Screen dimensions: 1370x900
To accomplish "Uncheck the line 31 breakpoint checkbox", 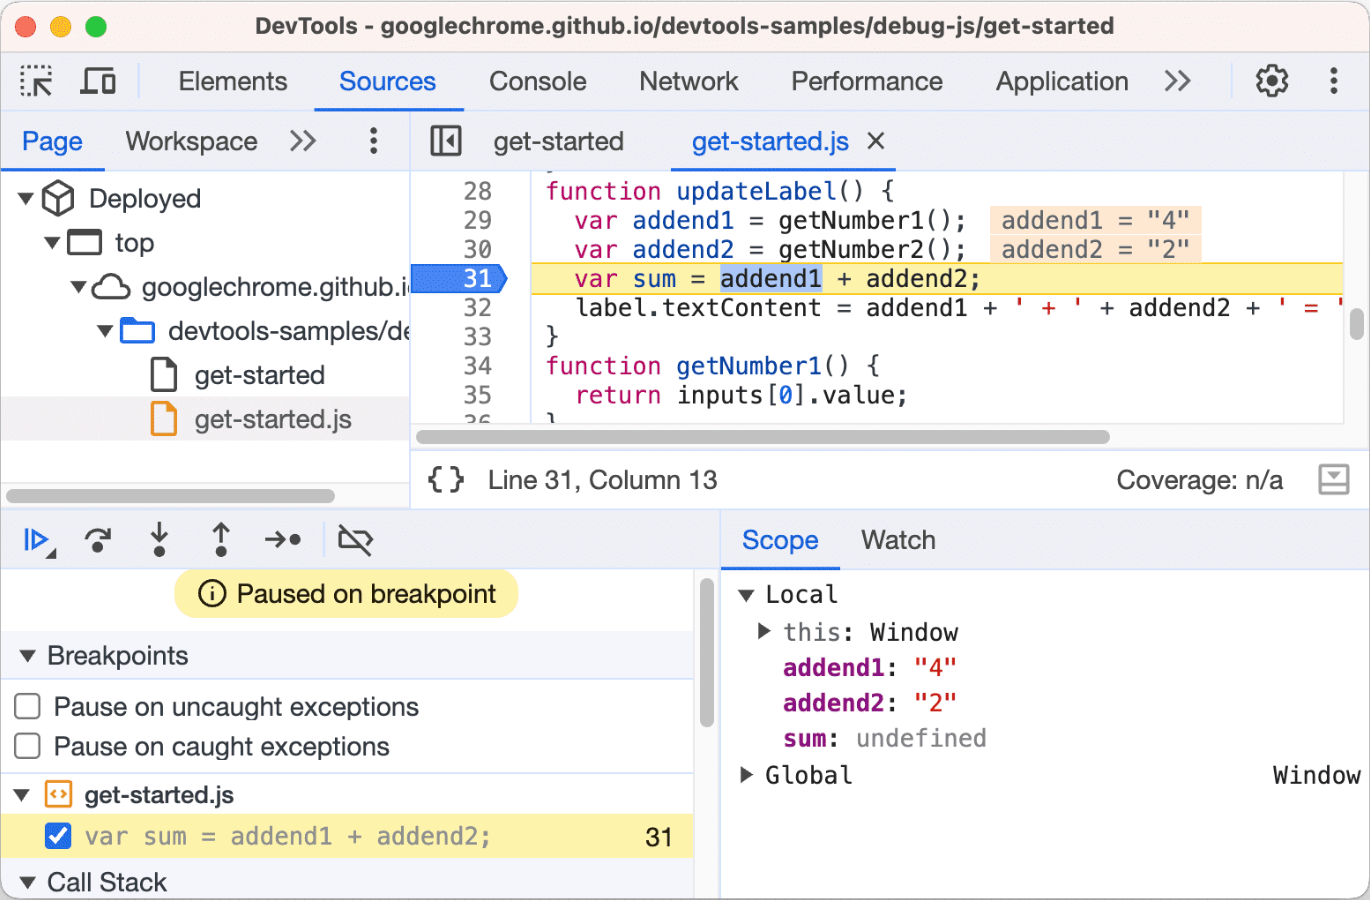I will click(x=58, y=836).
